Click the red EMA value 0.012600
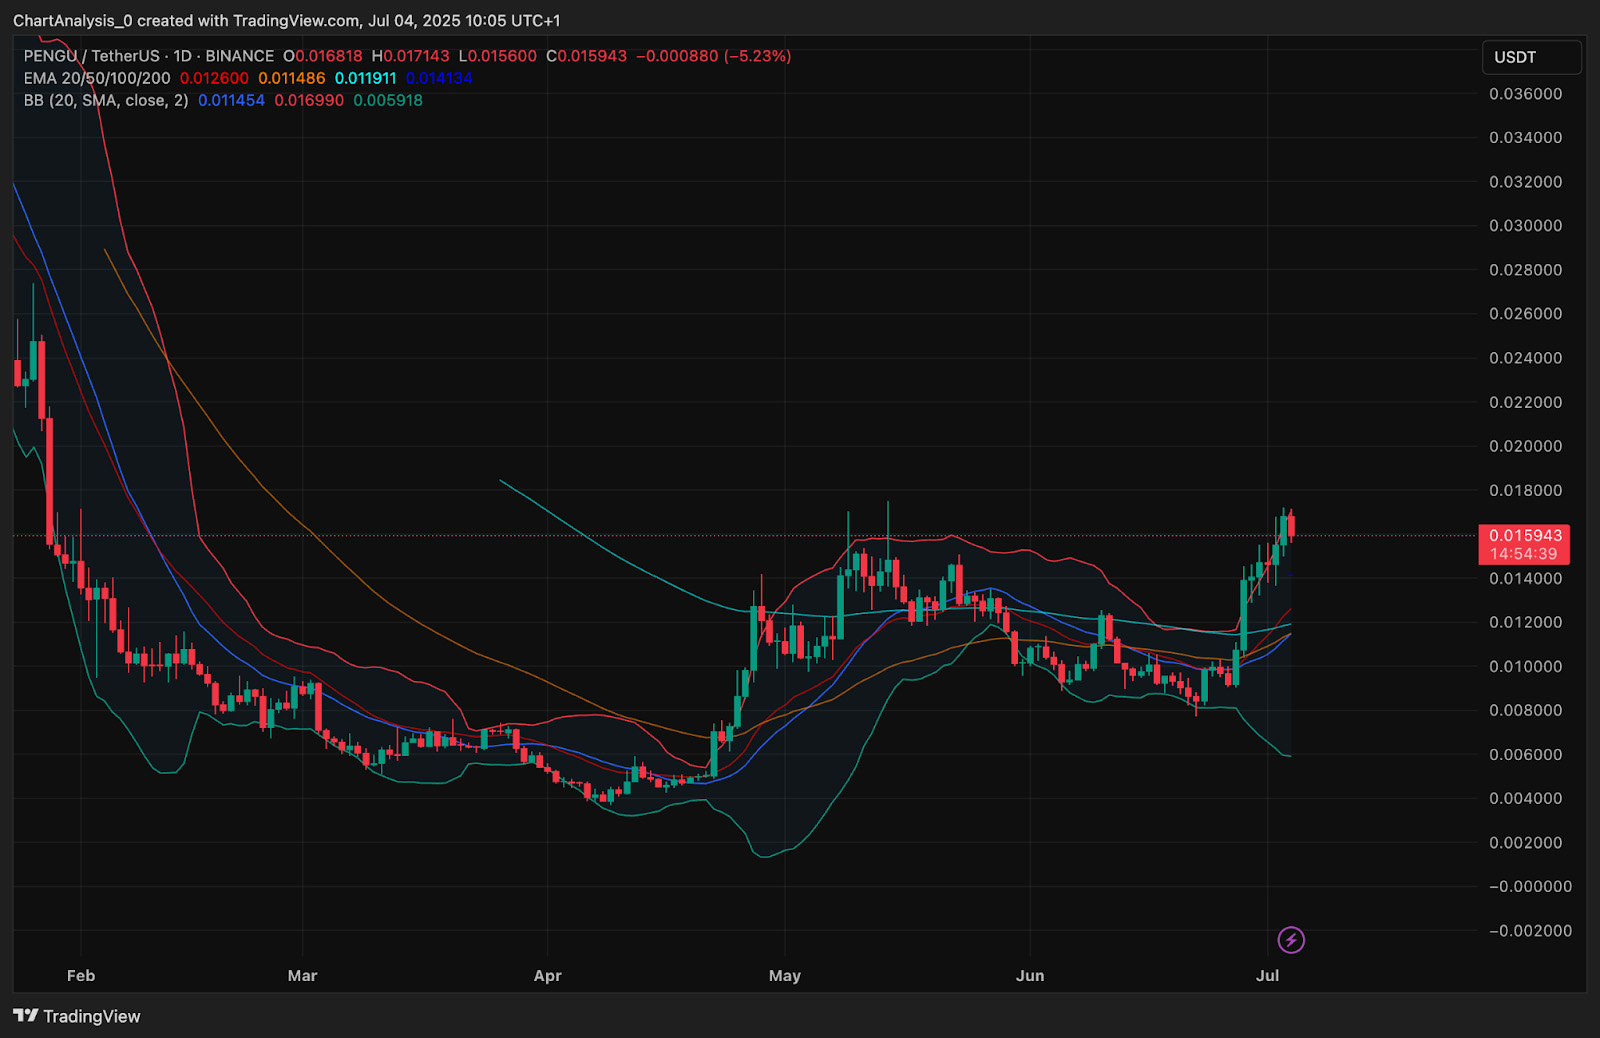The image size is (1600, 1038). (214, 78)
